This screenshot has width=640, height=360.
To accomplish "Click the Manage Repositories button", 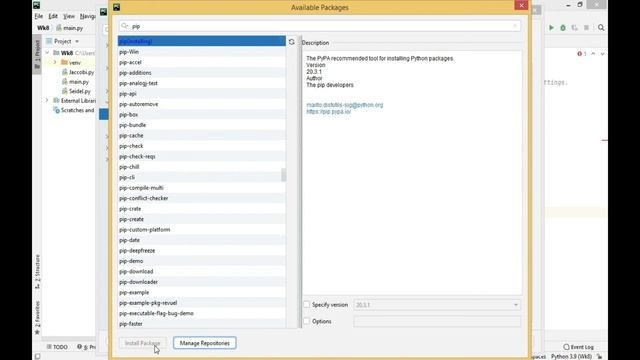I will click(x=204, y=343).
